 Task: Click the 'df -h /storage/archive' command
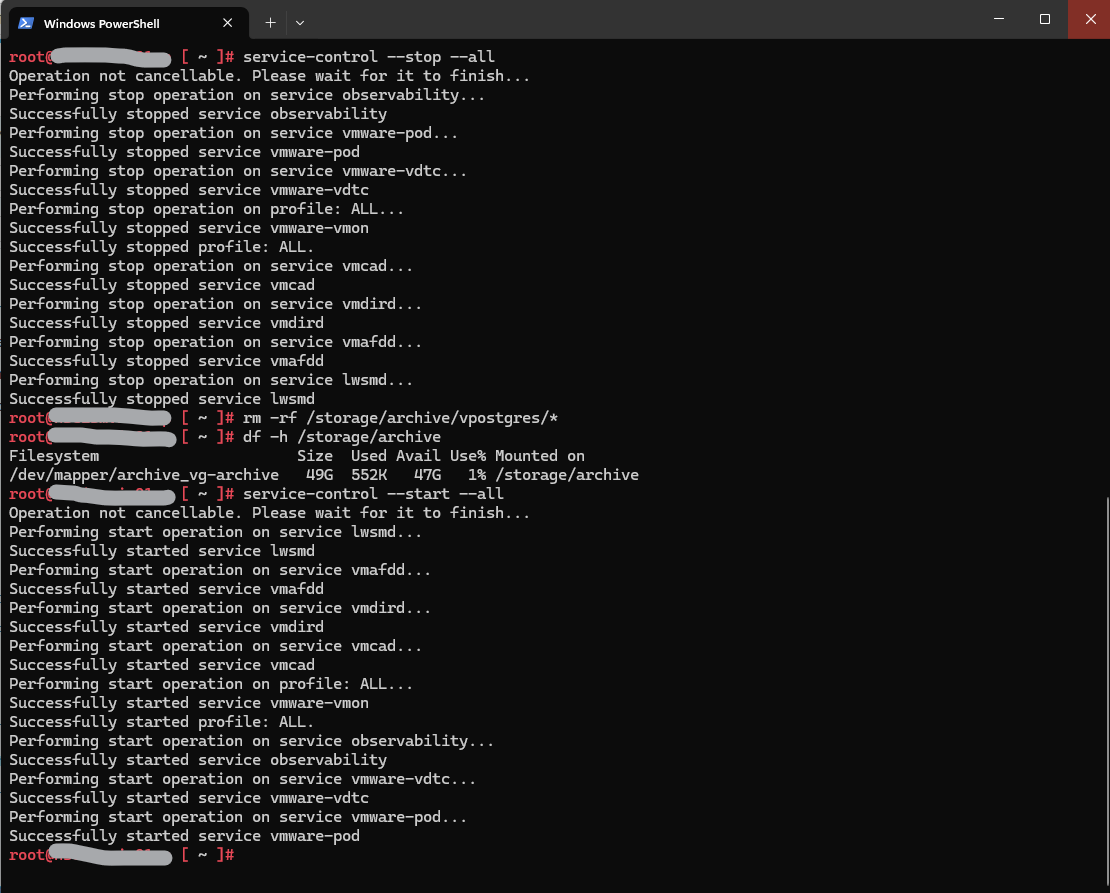click(341, 437)
